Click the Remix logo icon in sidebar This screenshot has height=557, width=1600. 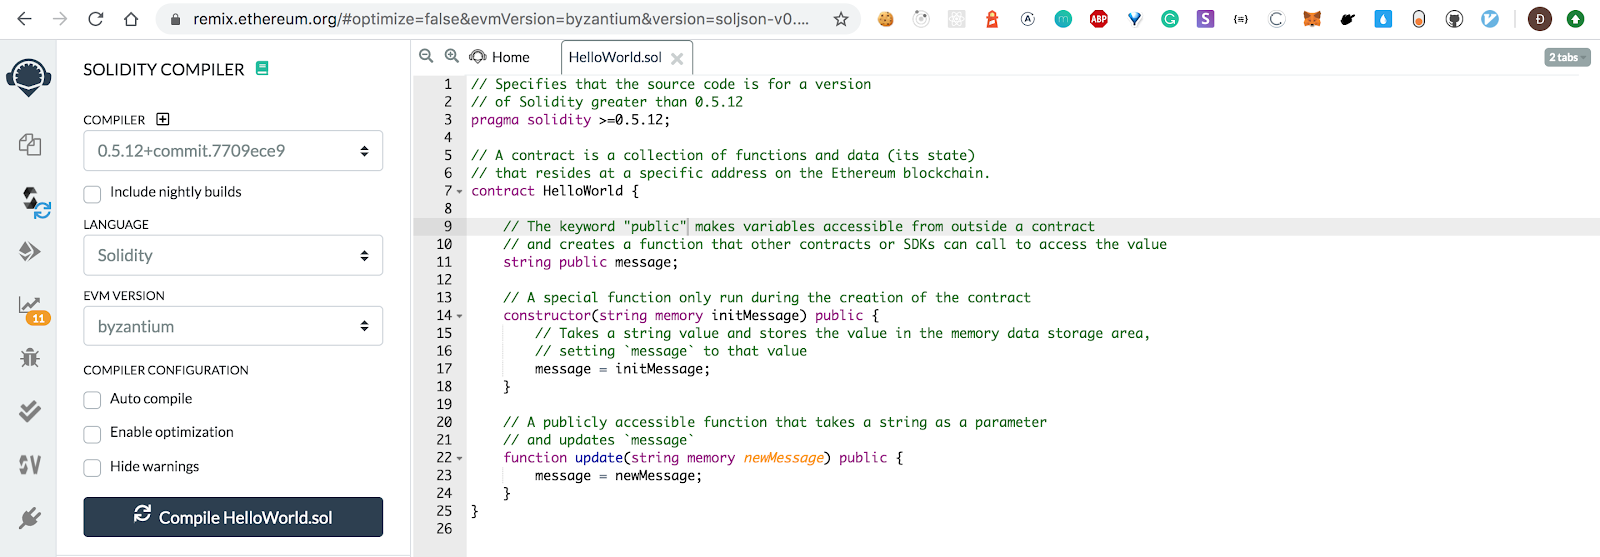pos(29,77)
